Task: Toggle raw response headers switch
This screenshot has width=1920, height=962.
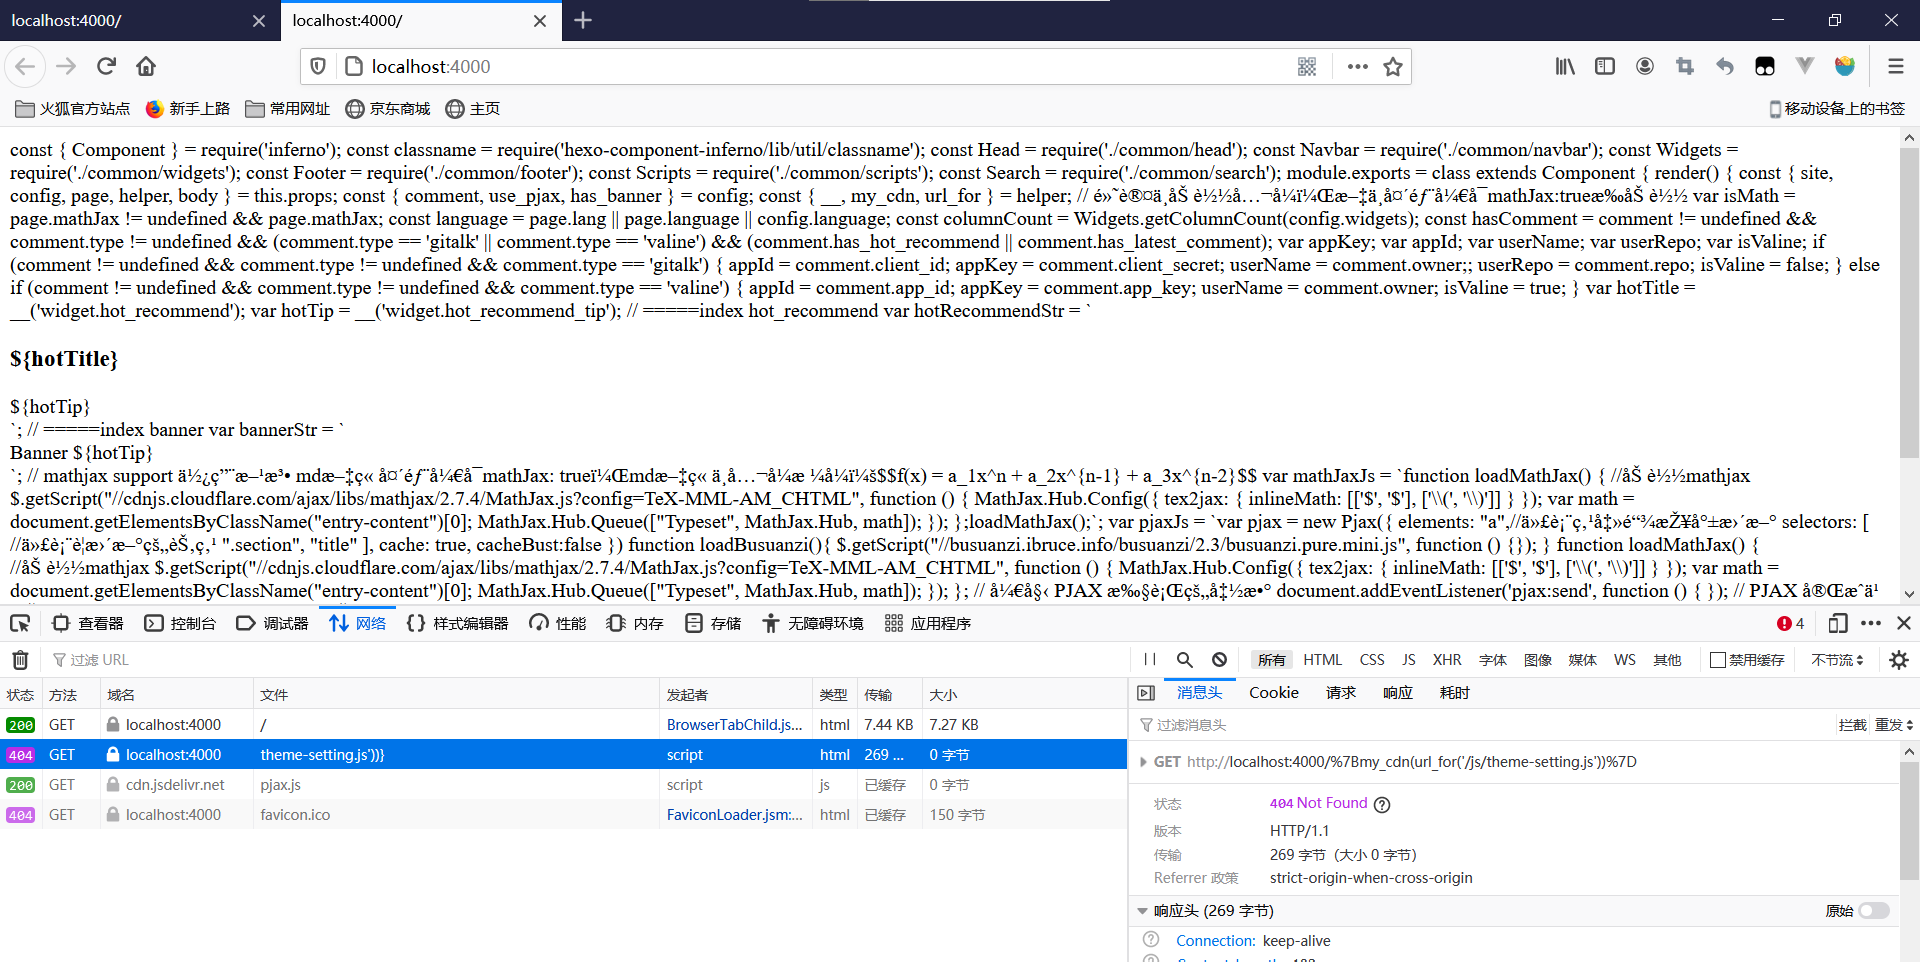Action: (x=1874, y=911)
